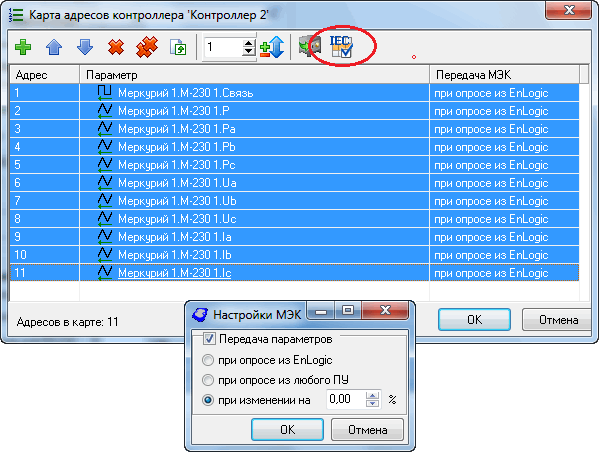Decrease the percent change value with the down arrow
This screenshot has height=453, width=599.
tap(372, 403)
